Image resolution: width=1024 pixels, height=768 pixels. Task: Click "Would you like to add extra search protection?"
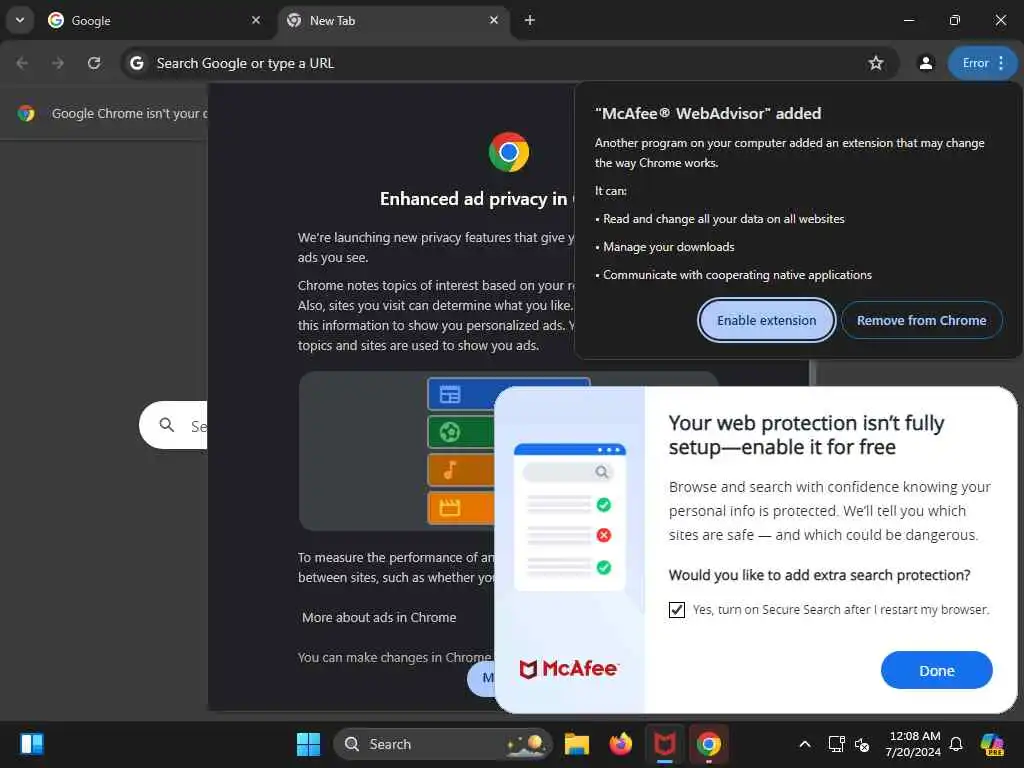click(x=820, y=575)
